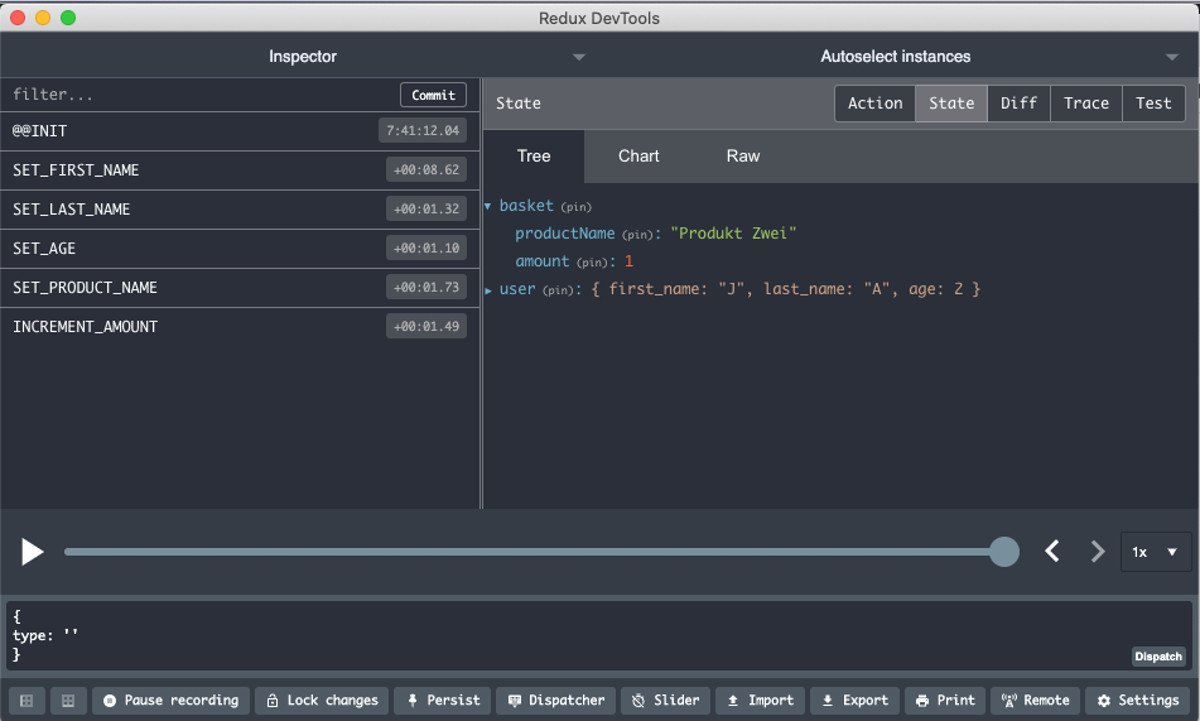
Task: Pin the productName value
Action: click(x=637, y=234)
